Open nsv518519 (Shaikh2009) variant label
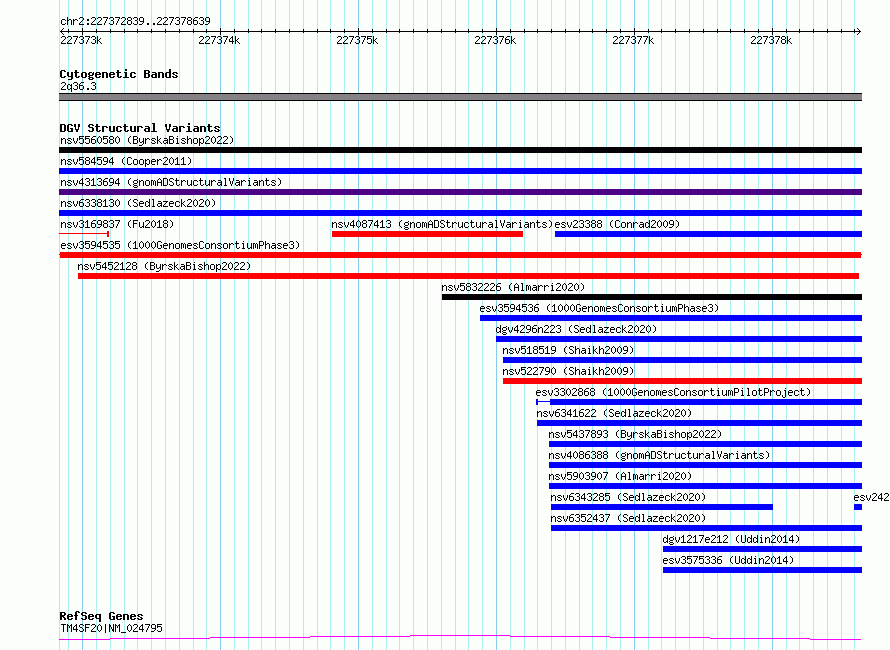 tap(568, 350)
